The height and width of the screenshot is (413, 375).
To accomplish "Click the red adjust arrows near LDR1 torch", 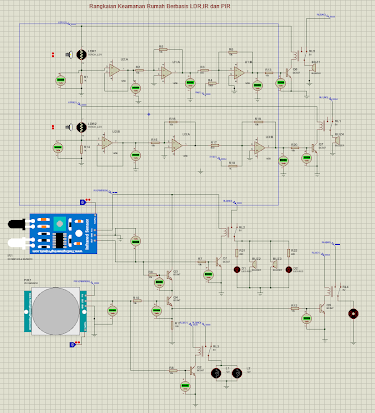I will click(x=53, y=55).
